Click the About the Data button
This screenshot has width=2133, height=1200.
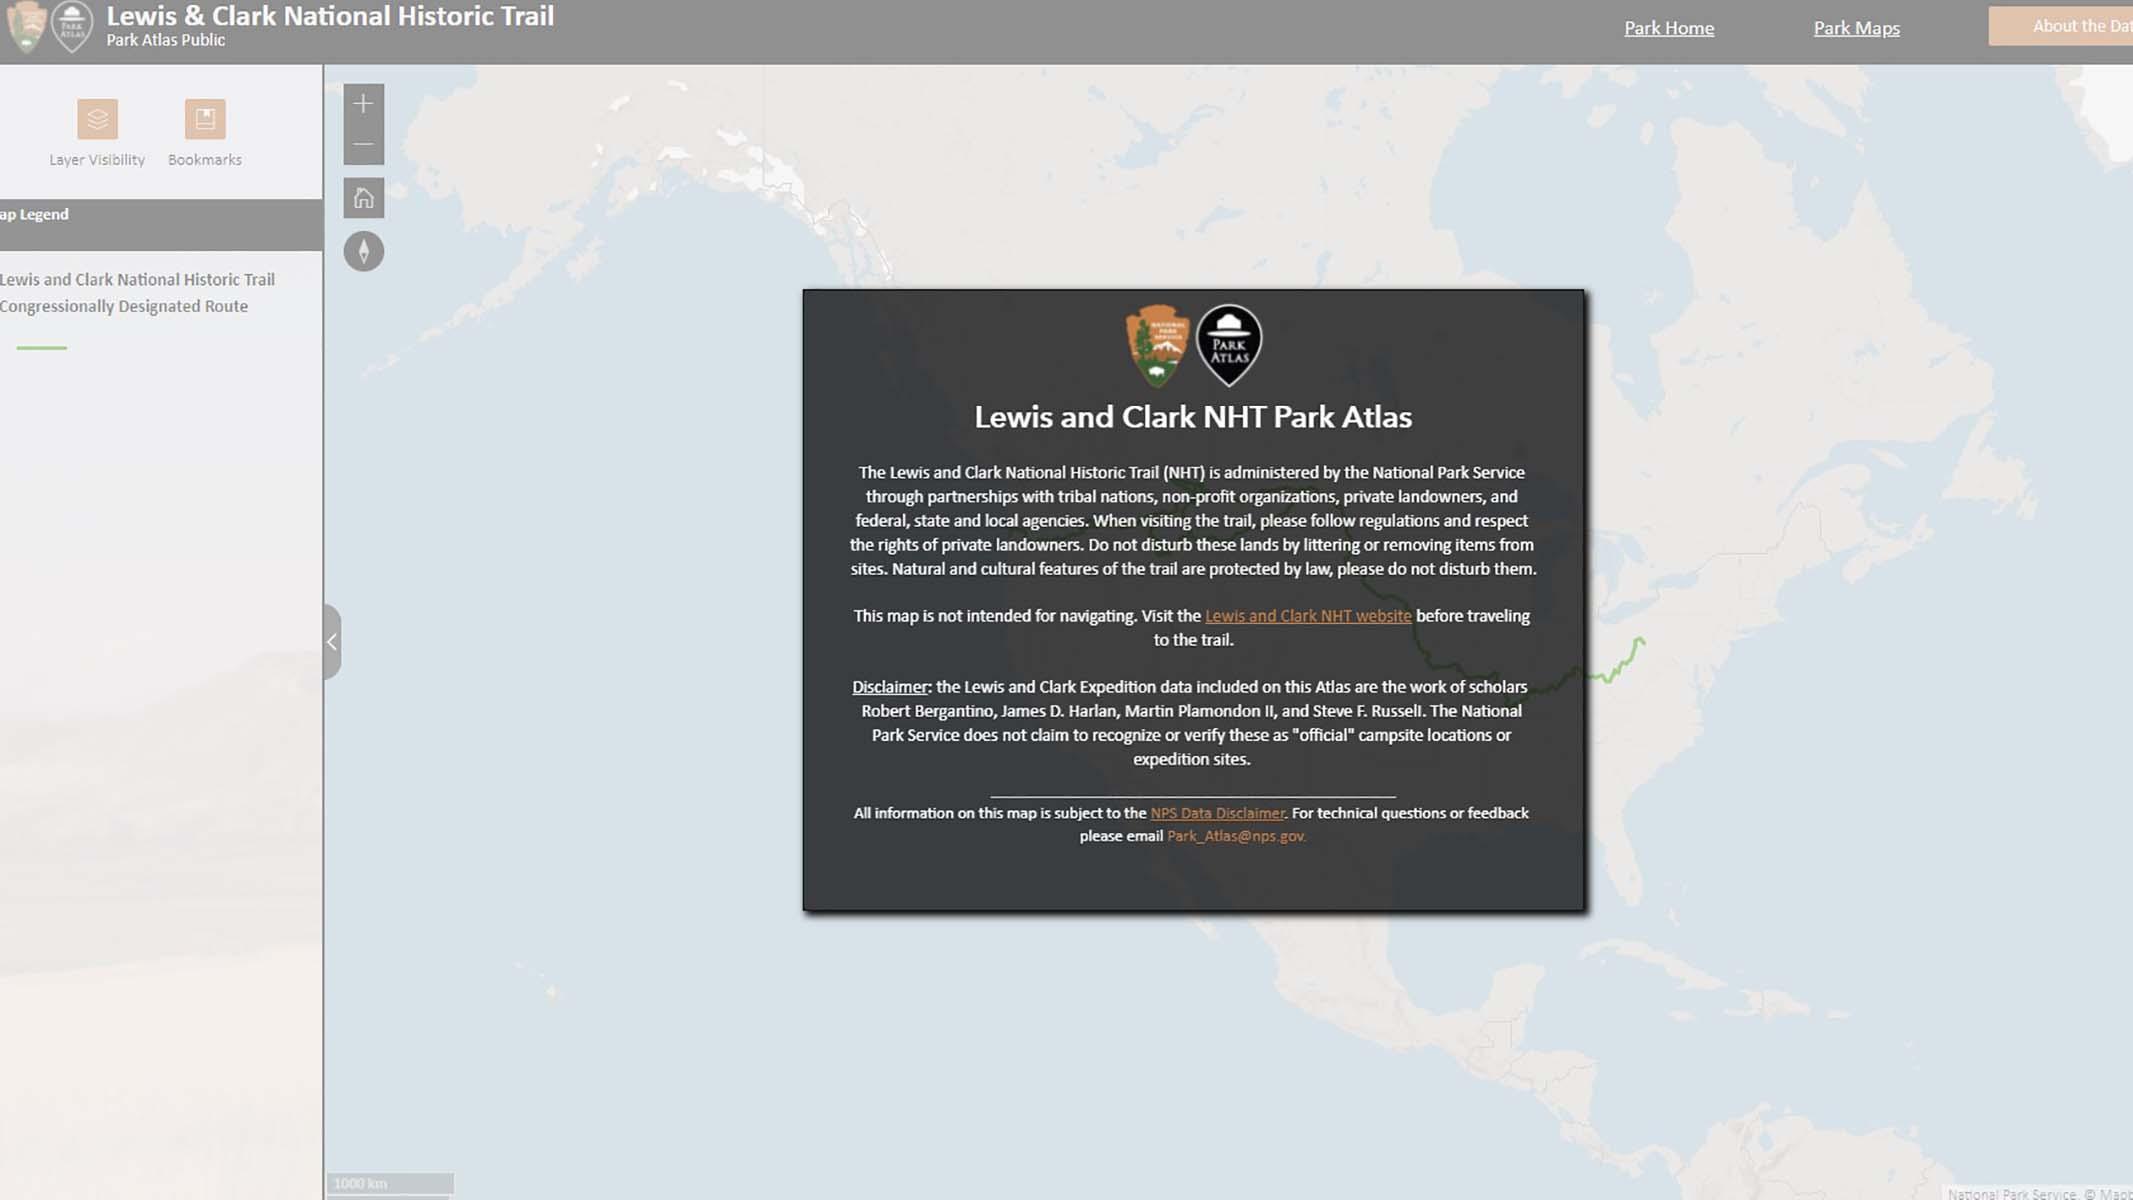click(x=2061, y=26)
